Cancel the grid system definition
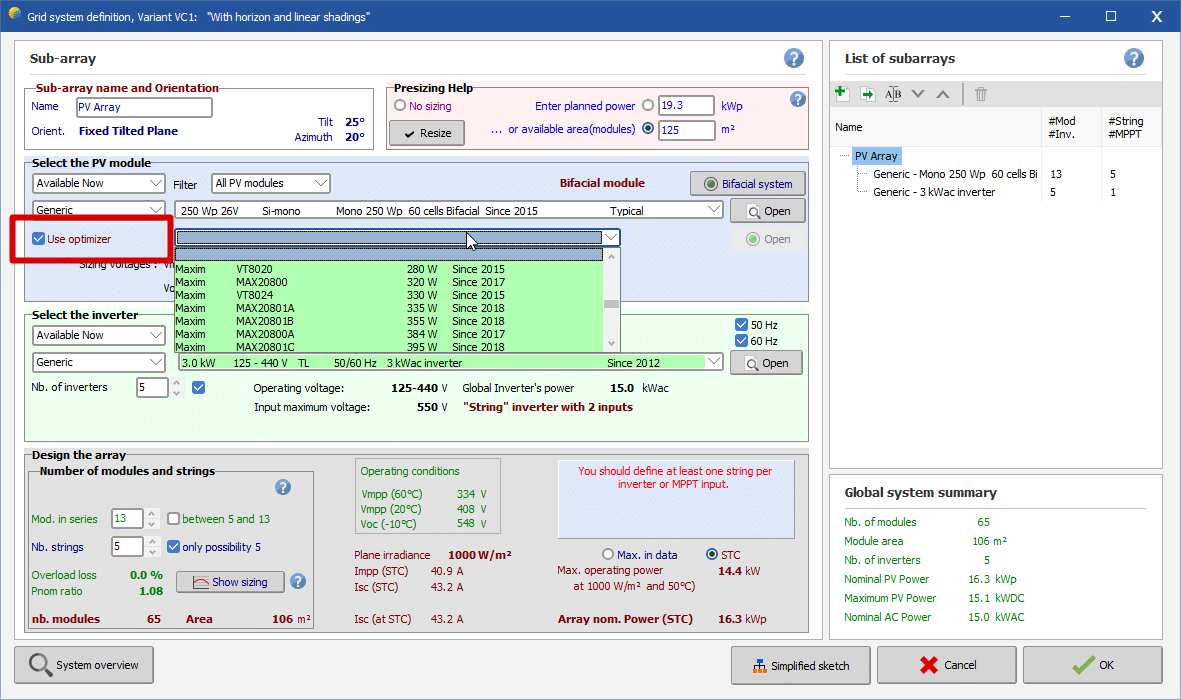 pyautogui.click(x=947, y=665)
